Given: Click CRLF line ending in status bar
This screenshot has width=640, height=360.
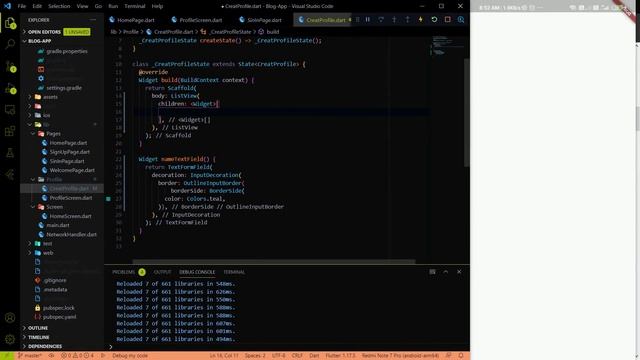Looking at the screenshot, I should [297, 356].
